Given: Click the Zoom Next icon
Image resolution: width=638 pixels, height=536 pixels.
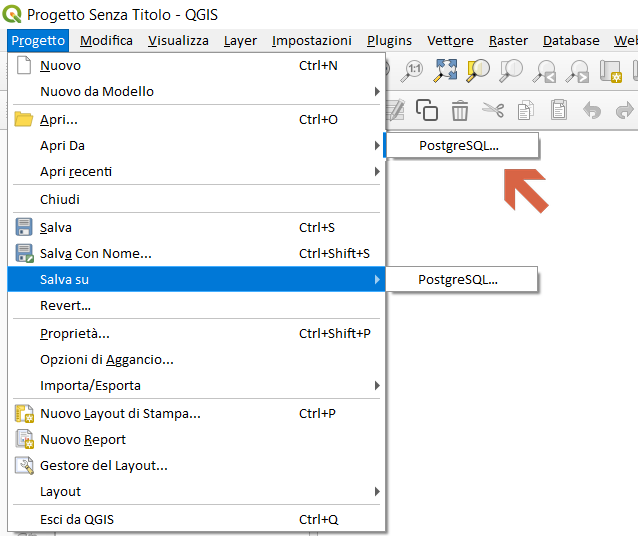Looking at the screenshot, I should [577, 70].
